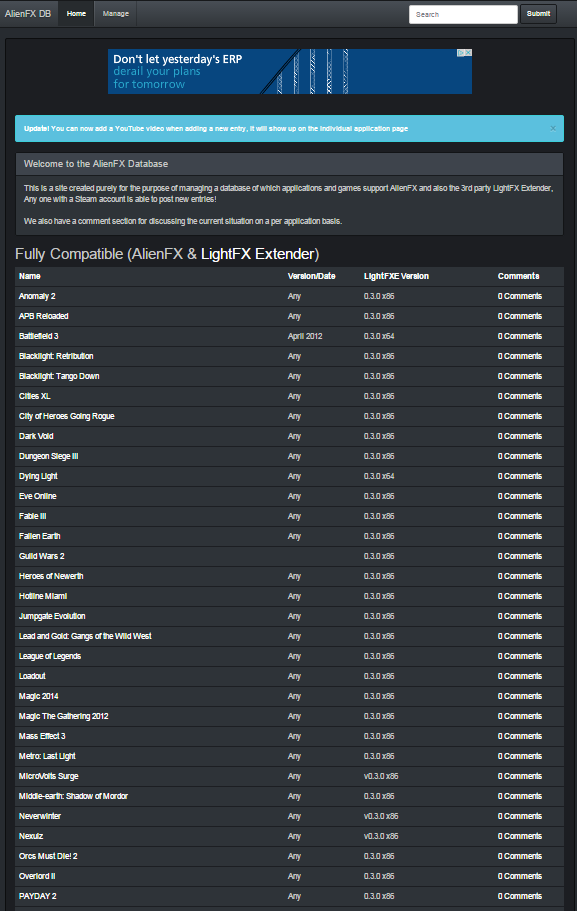
Task: Click MicroVolts Surge's v0.3.0 x86 cell
Action: point(381,776)
